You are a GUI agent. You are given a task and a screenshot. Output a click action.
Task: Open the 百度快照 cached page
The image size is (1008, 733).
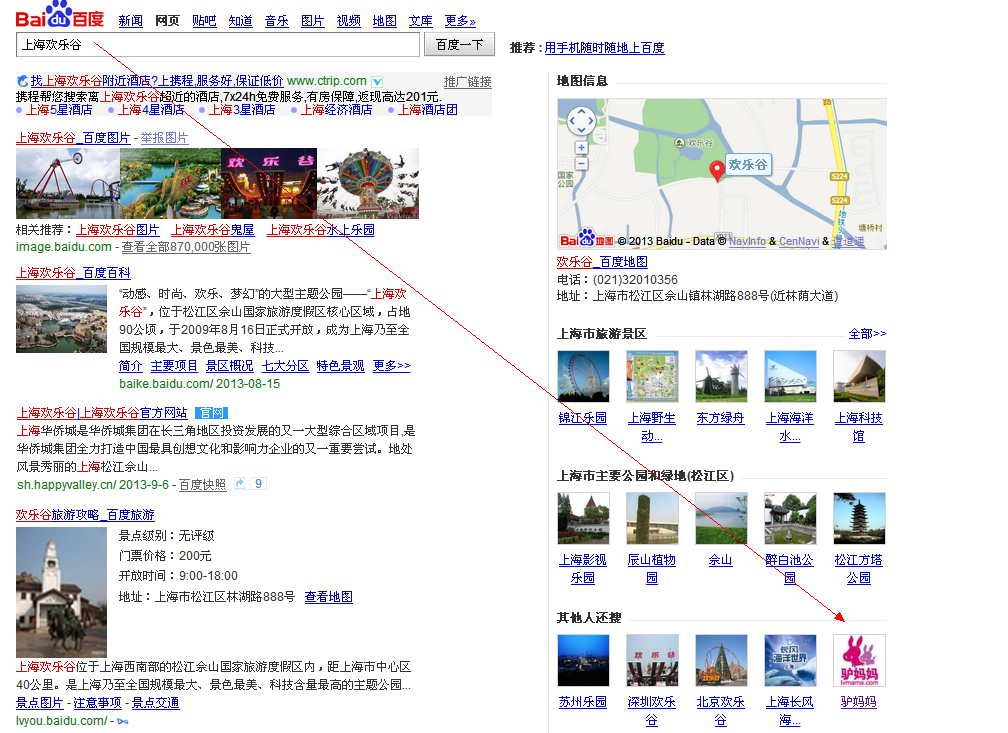click(202, 485)
